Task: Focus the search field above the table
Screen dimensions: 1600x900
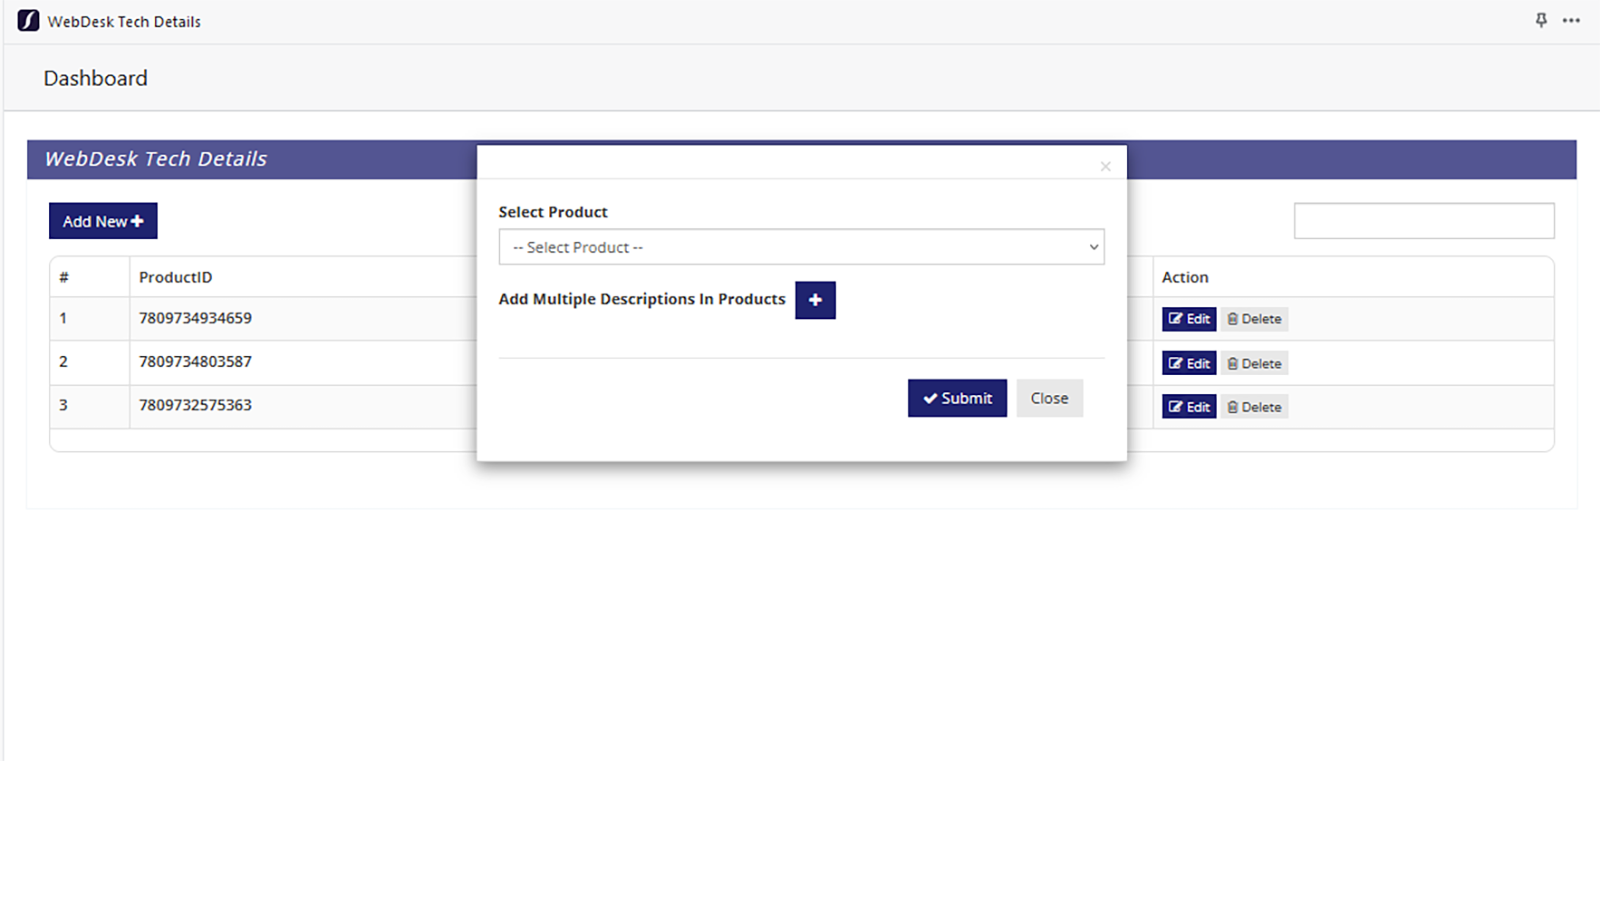Action: (1424, 221)
